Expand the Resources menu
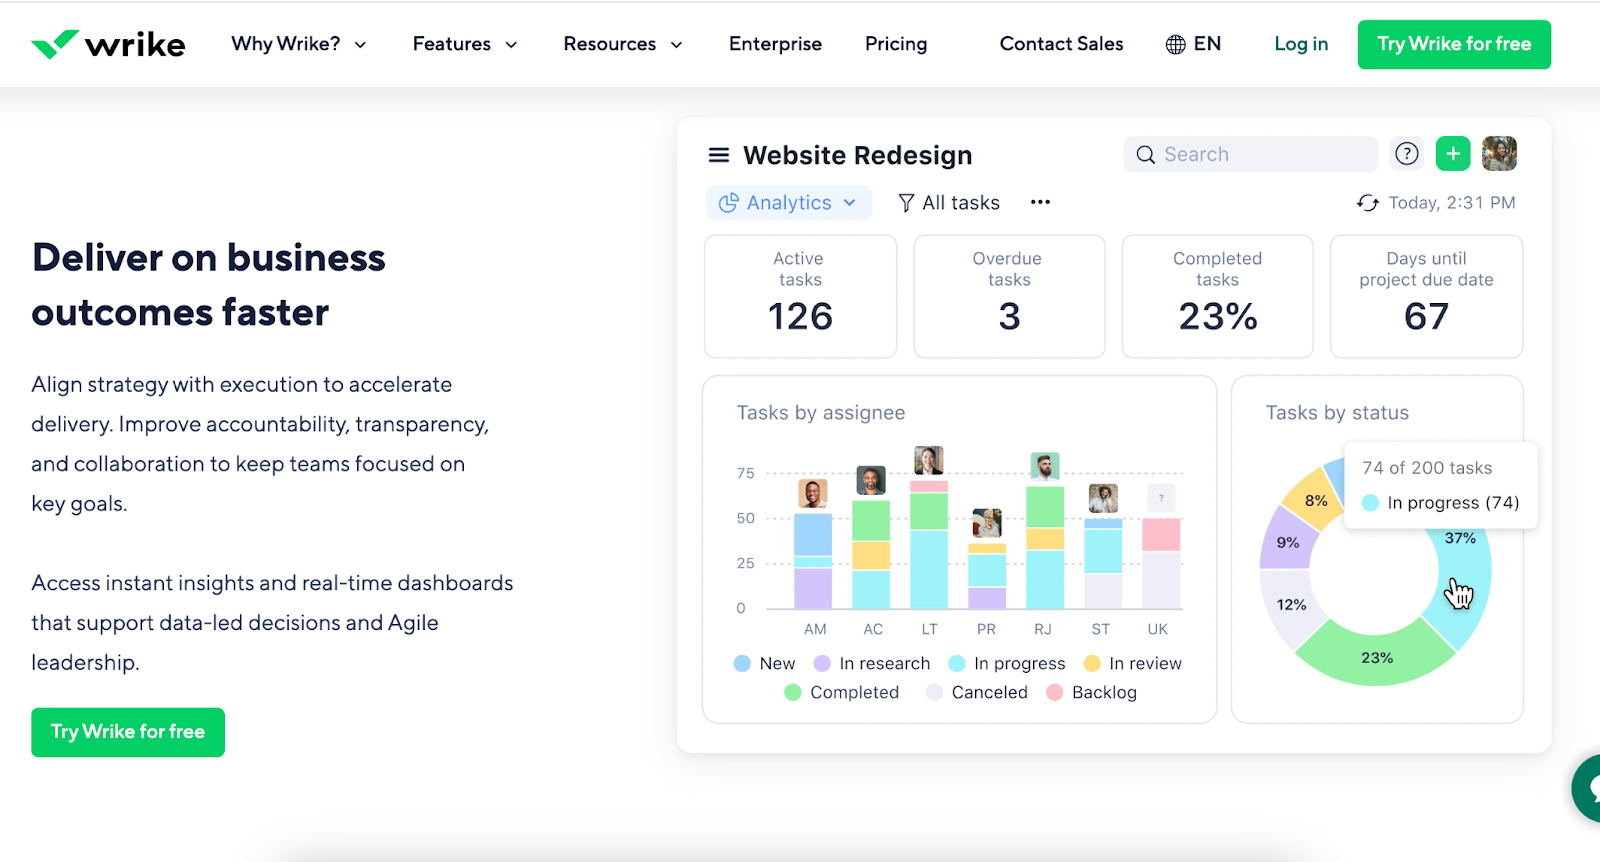 click(623, 44)
